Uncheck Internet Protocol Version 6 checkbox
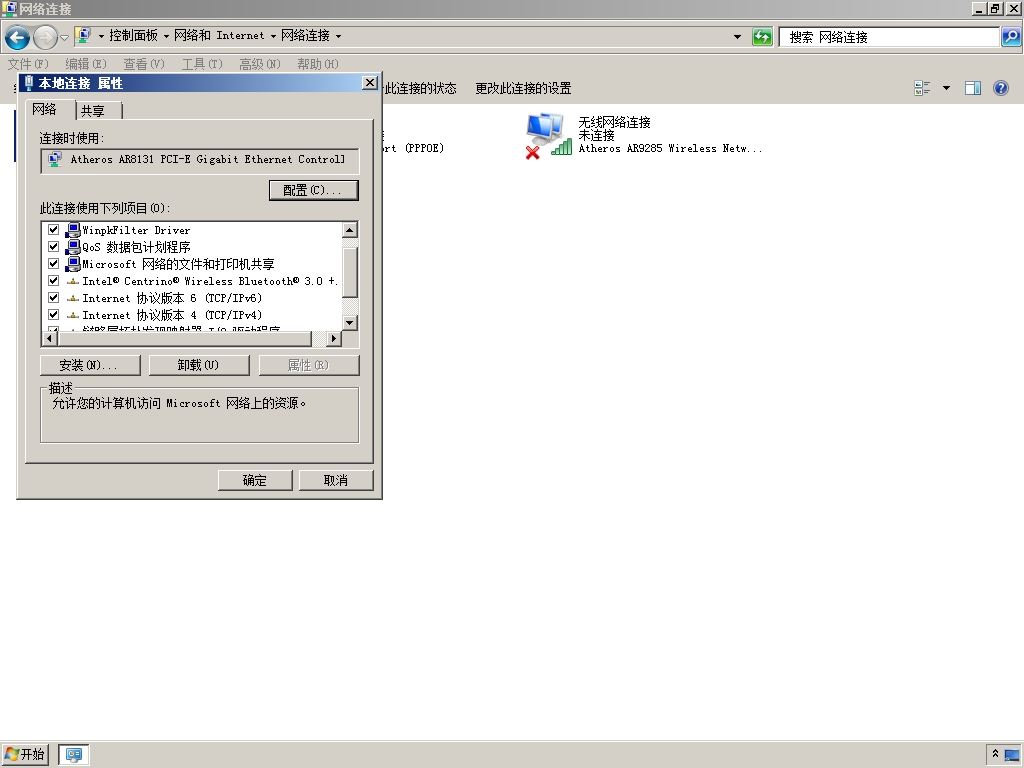Image resolution: width=1024 pixels, height=768 pixels. coord(54,298)
